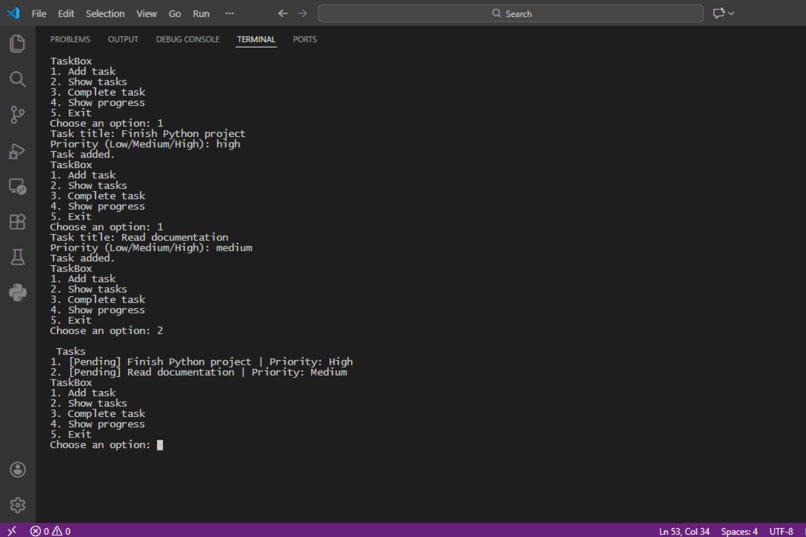Expand the Copilot chat dropdown chevron
Image resolution: width=806 pixels, height=537 pixels.
[x=731, y=13]
